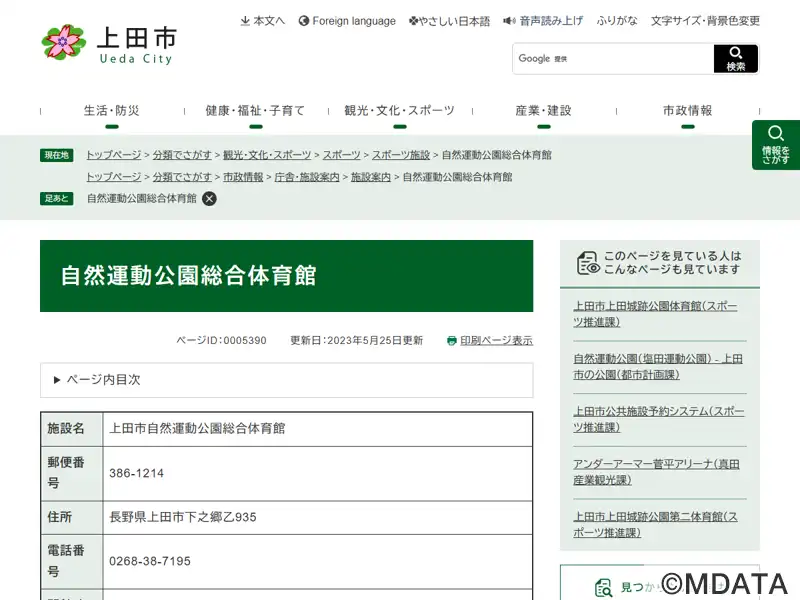Toggle ふりがな display
Image resolution: width=800 pixels, height=600 pixels.
pos(617,21)
